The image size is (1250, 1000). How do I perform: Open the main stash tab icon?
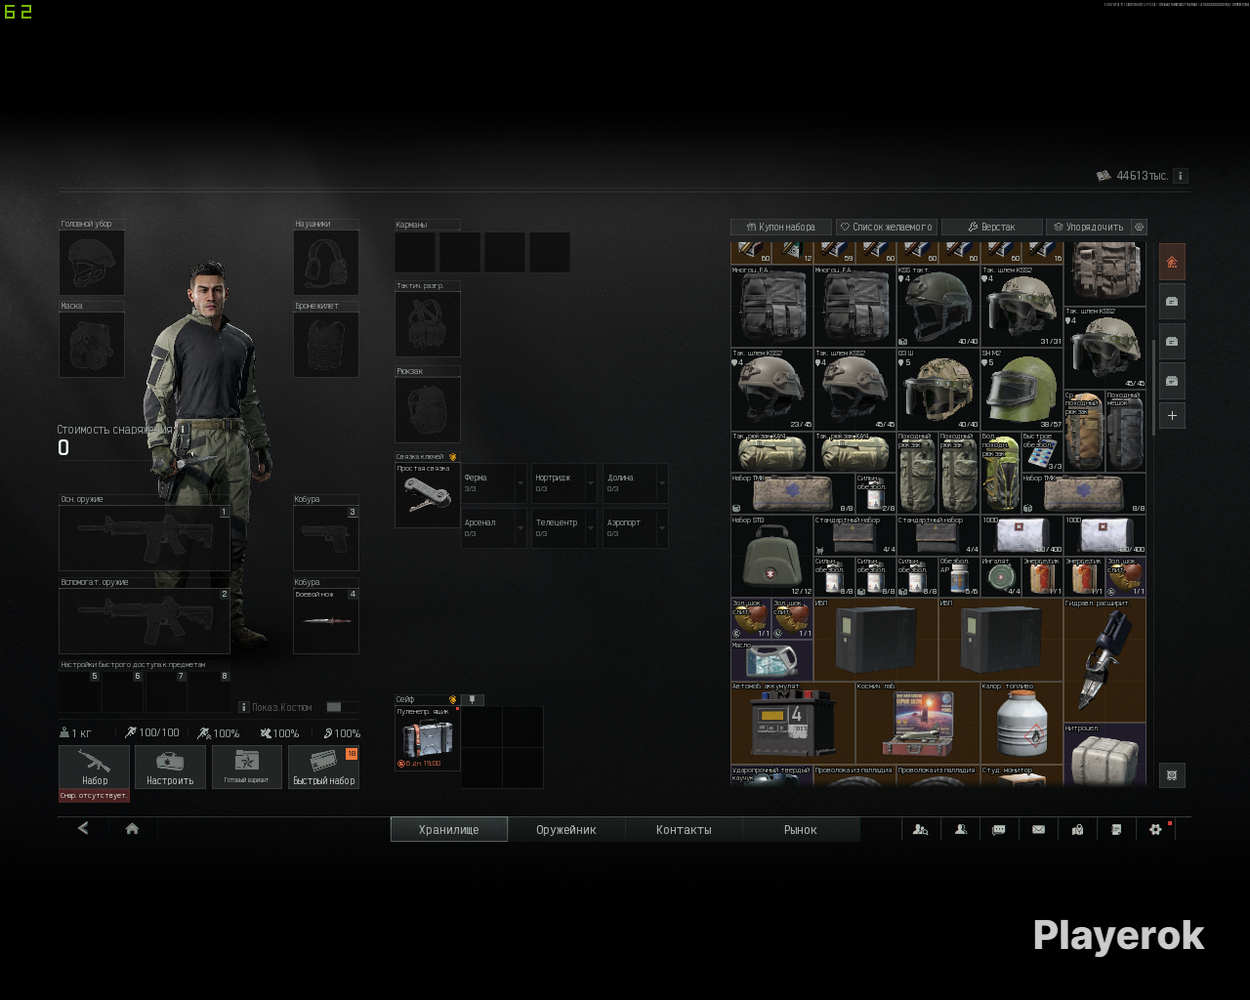click(x=1172, y=262)
